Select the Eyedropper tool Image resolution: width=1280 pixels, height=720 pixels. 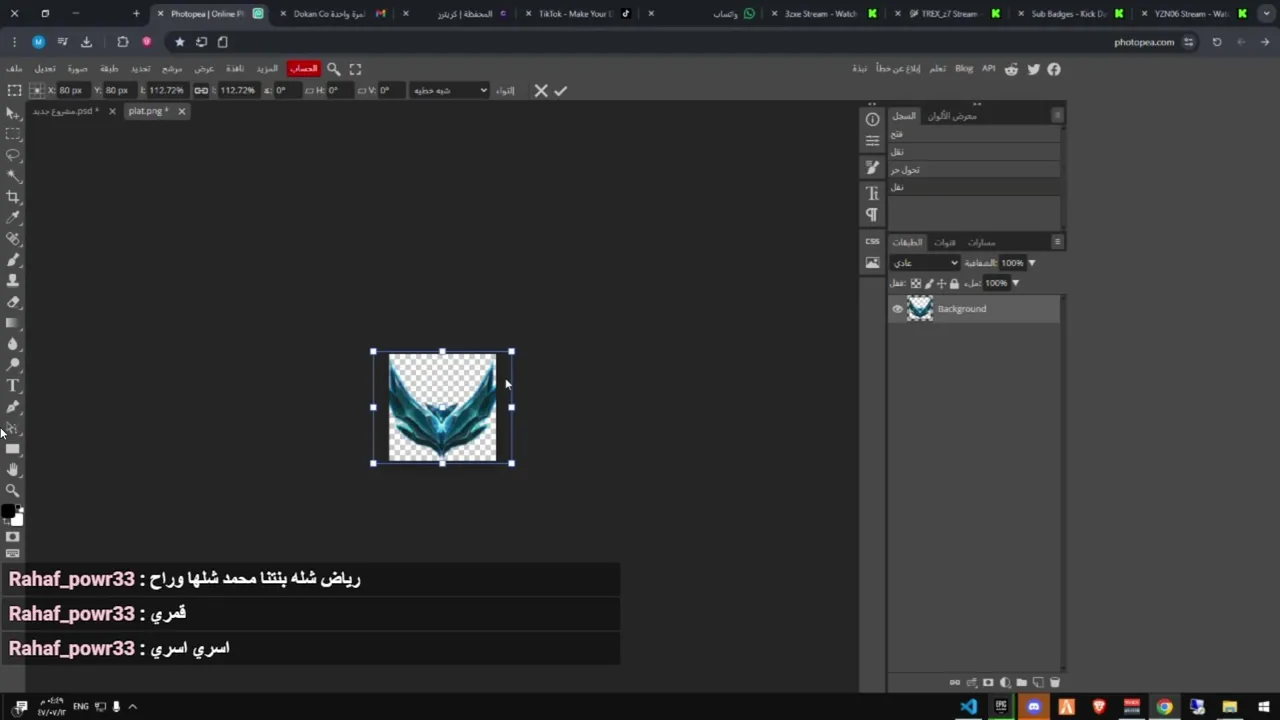(13, 218)
